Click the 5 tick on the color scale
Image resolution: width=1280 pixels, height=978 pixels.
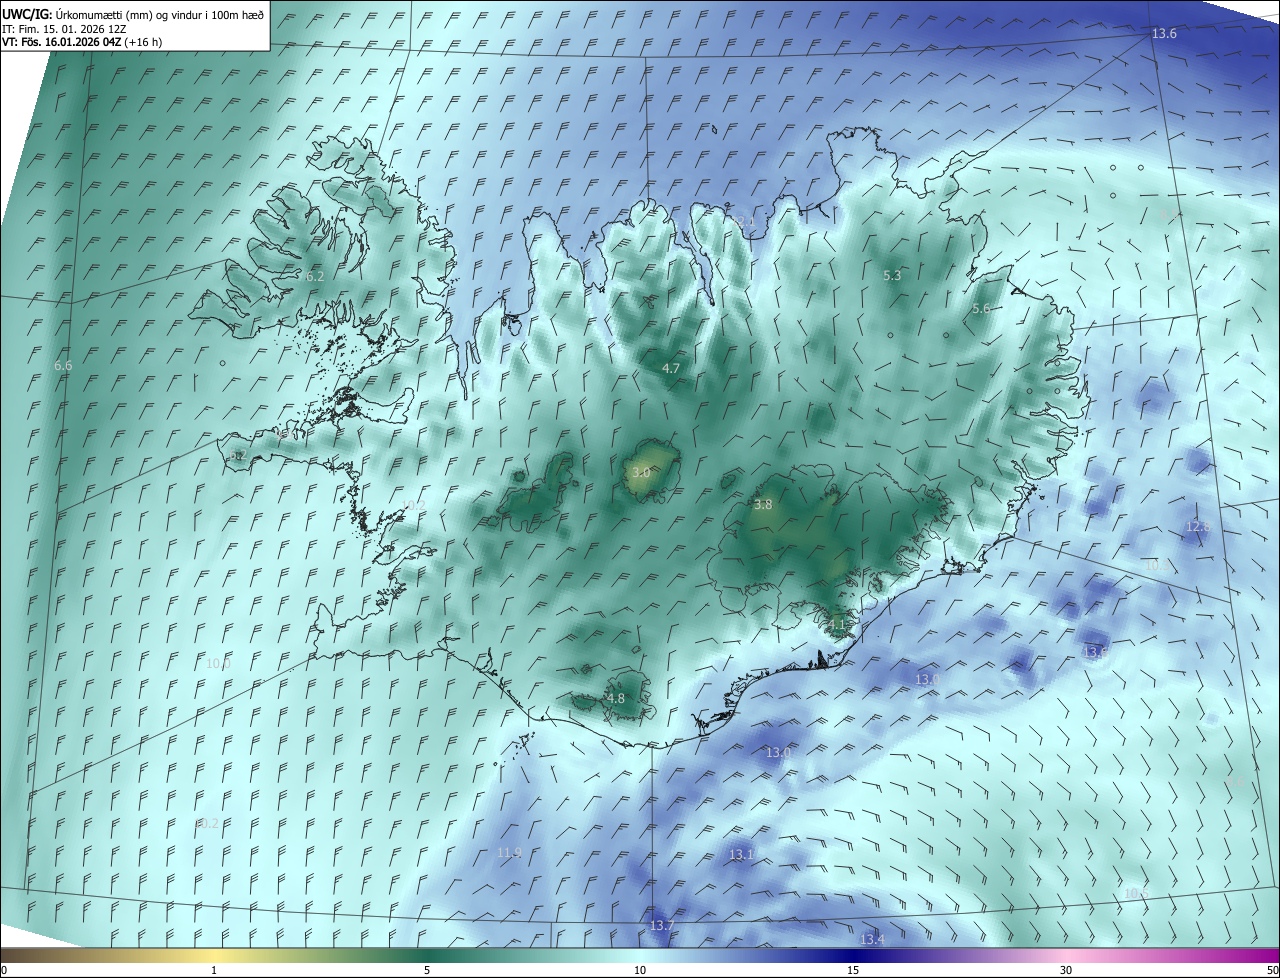point(427,970)
